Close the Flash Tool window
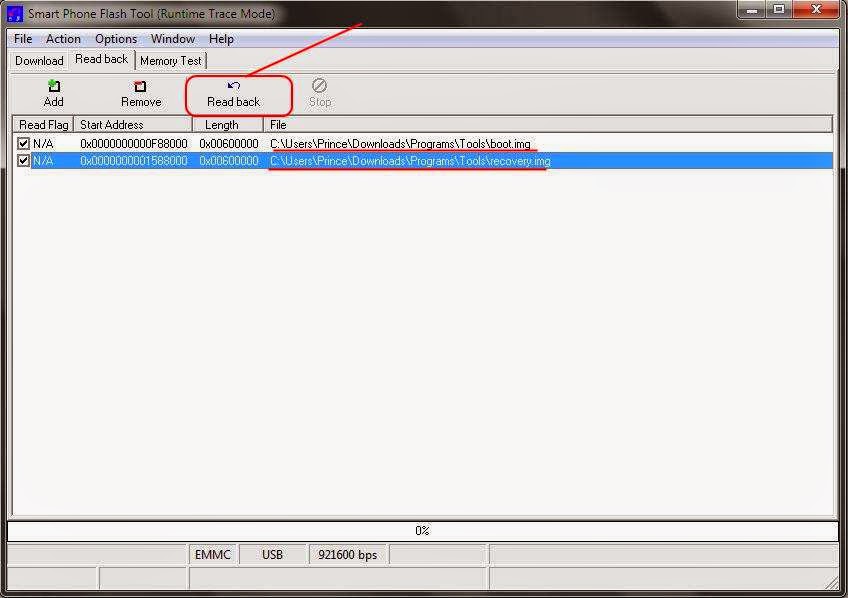This screenshot has height=598, width=848. click(x=817, y=9)
